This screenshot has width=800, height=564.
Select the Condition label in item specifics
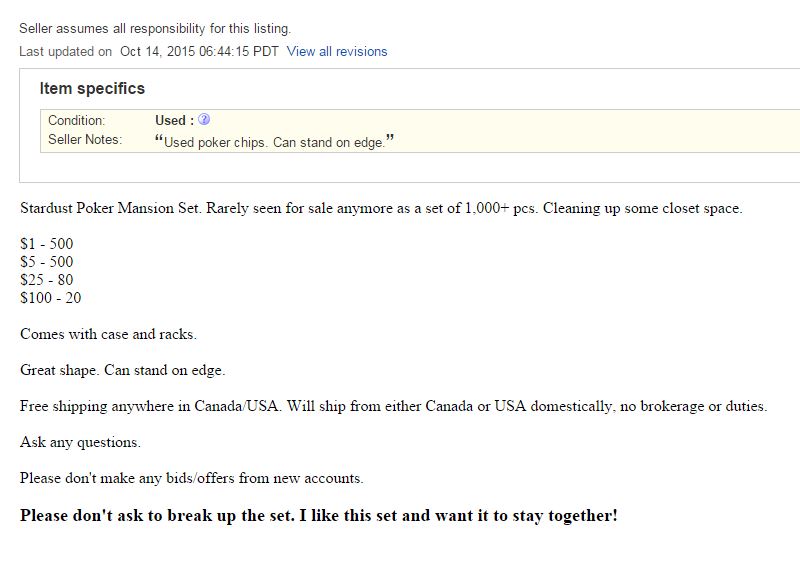pos(77,120)
